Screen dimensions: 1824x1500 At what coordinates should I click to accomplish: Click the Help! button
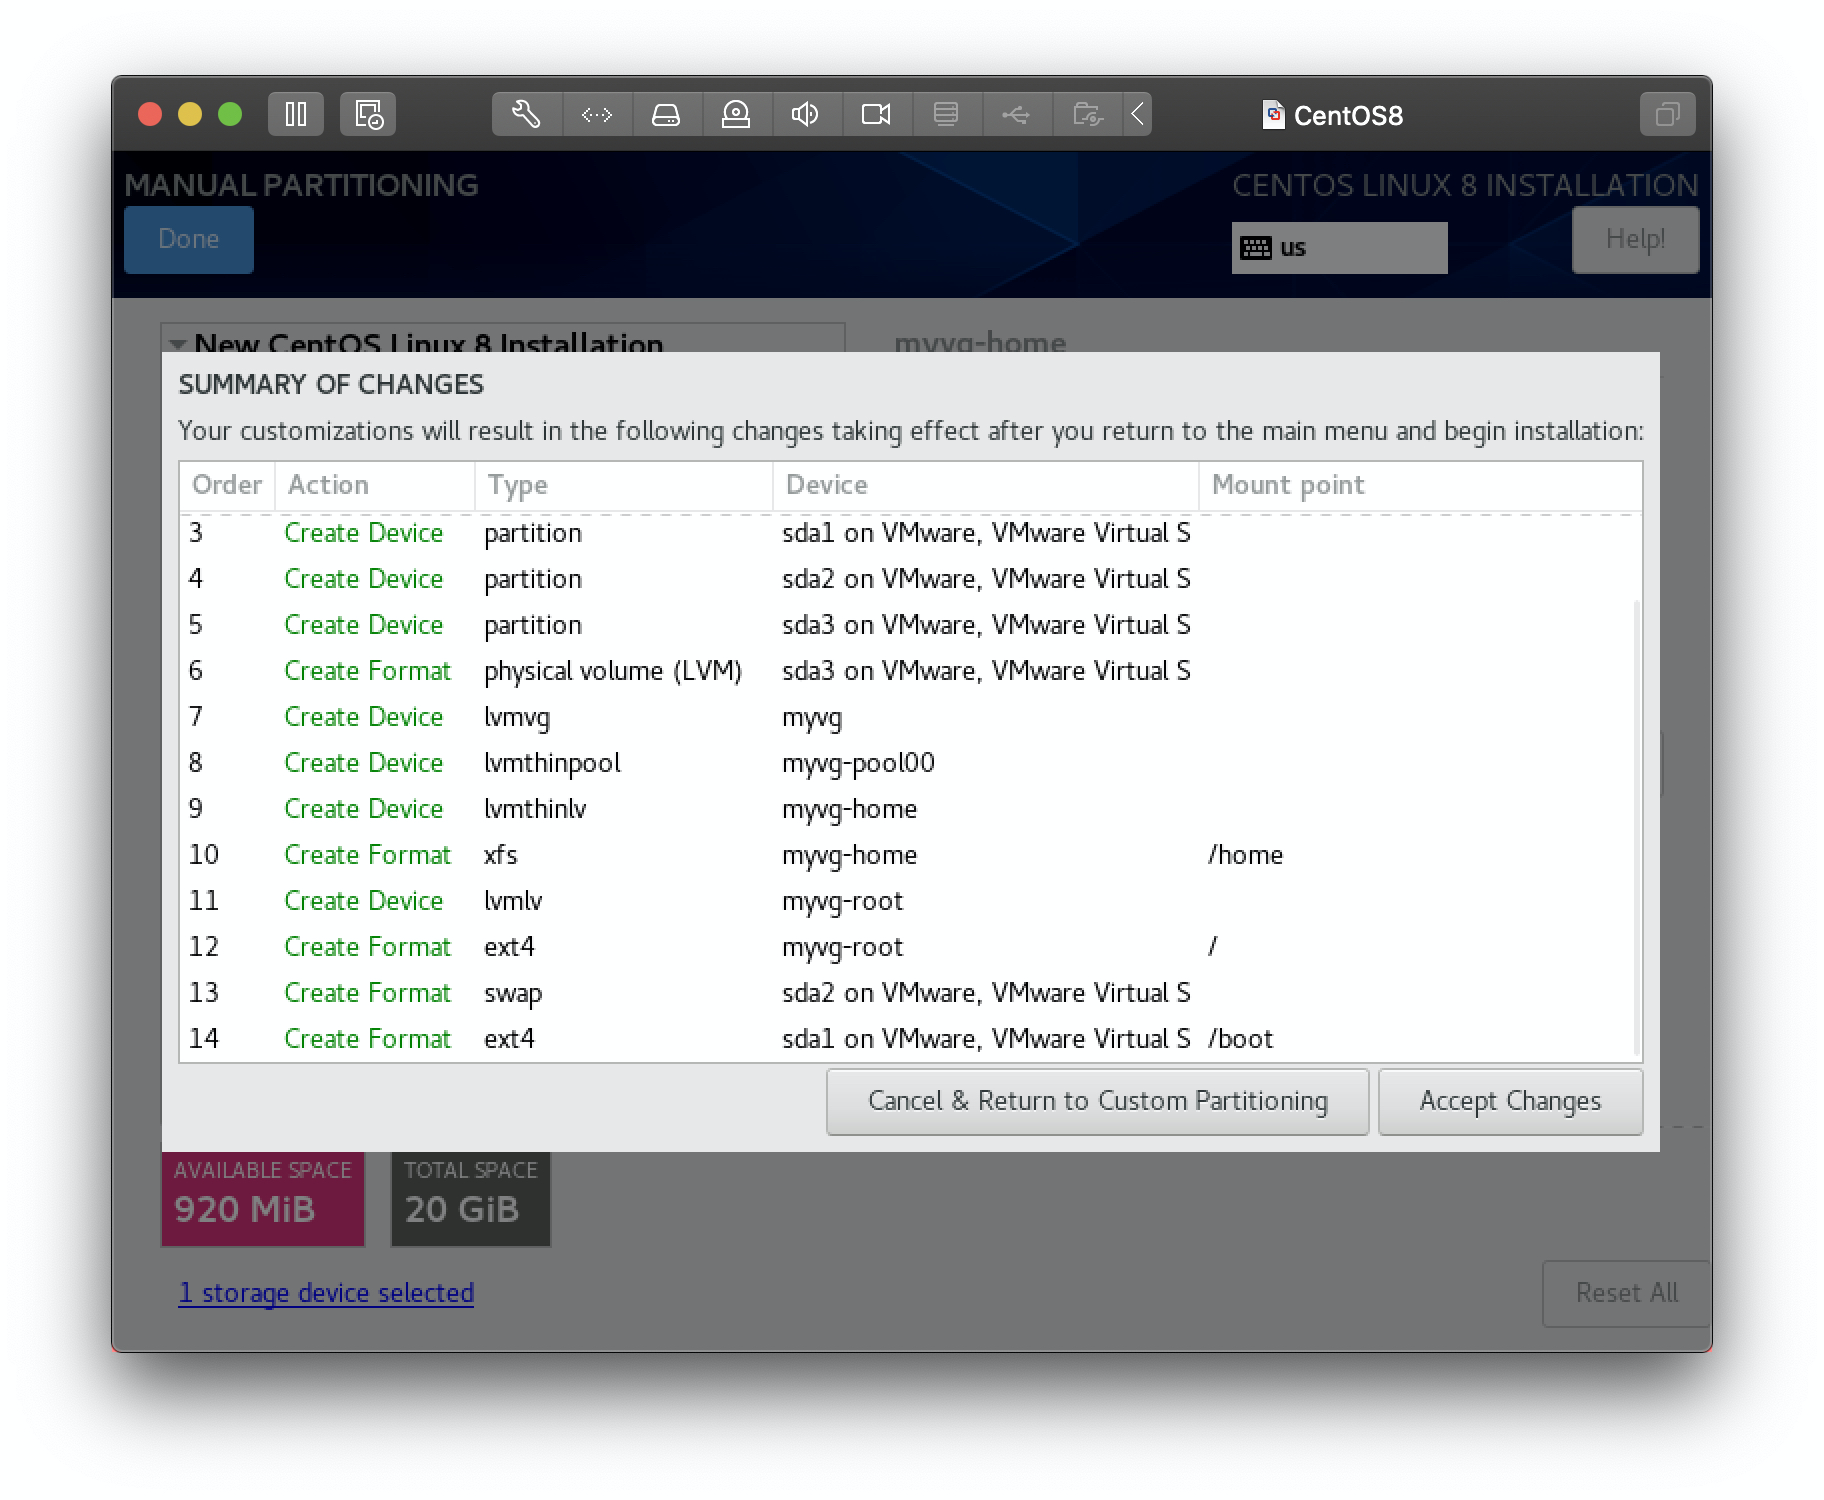tap(1635, 239)
